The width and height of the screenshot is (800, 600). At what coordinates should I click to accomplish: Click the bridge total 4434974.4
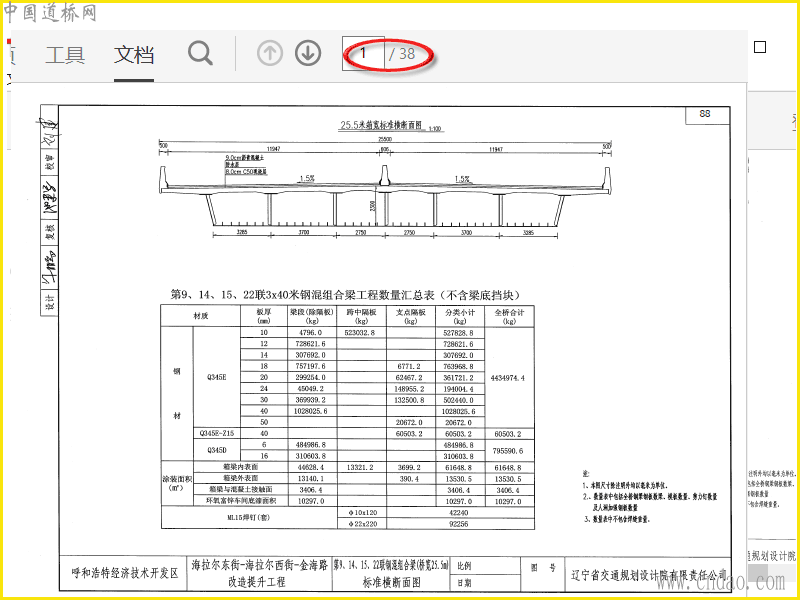click(x=508, y=378)
